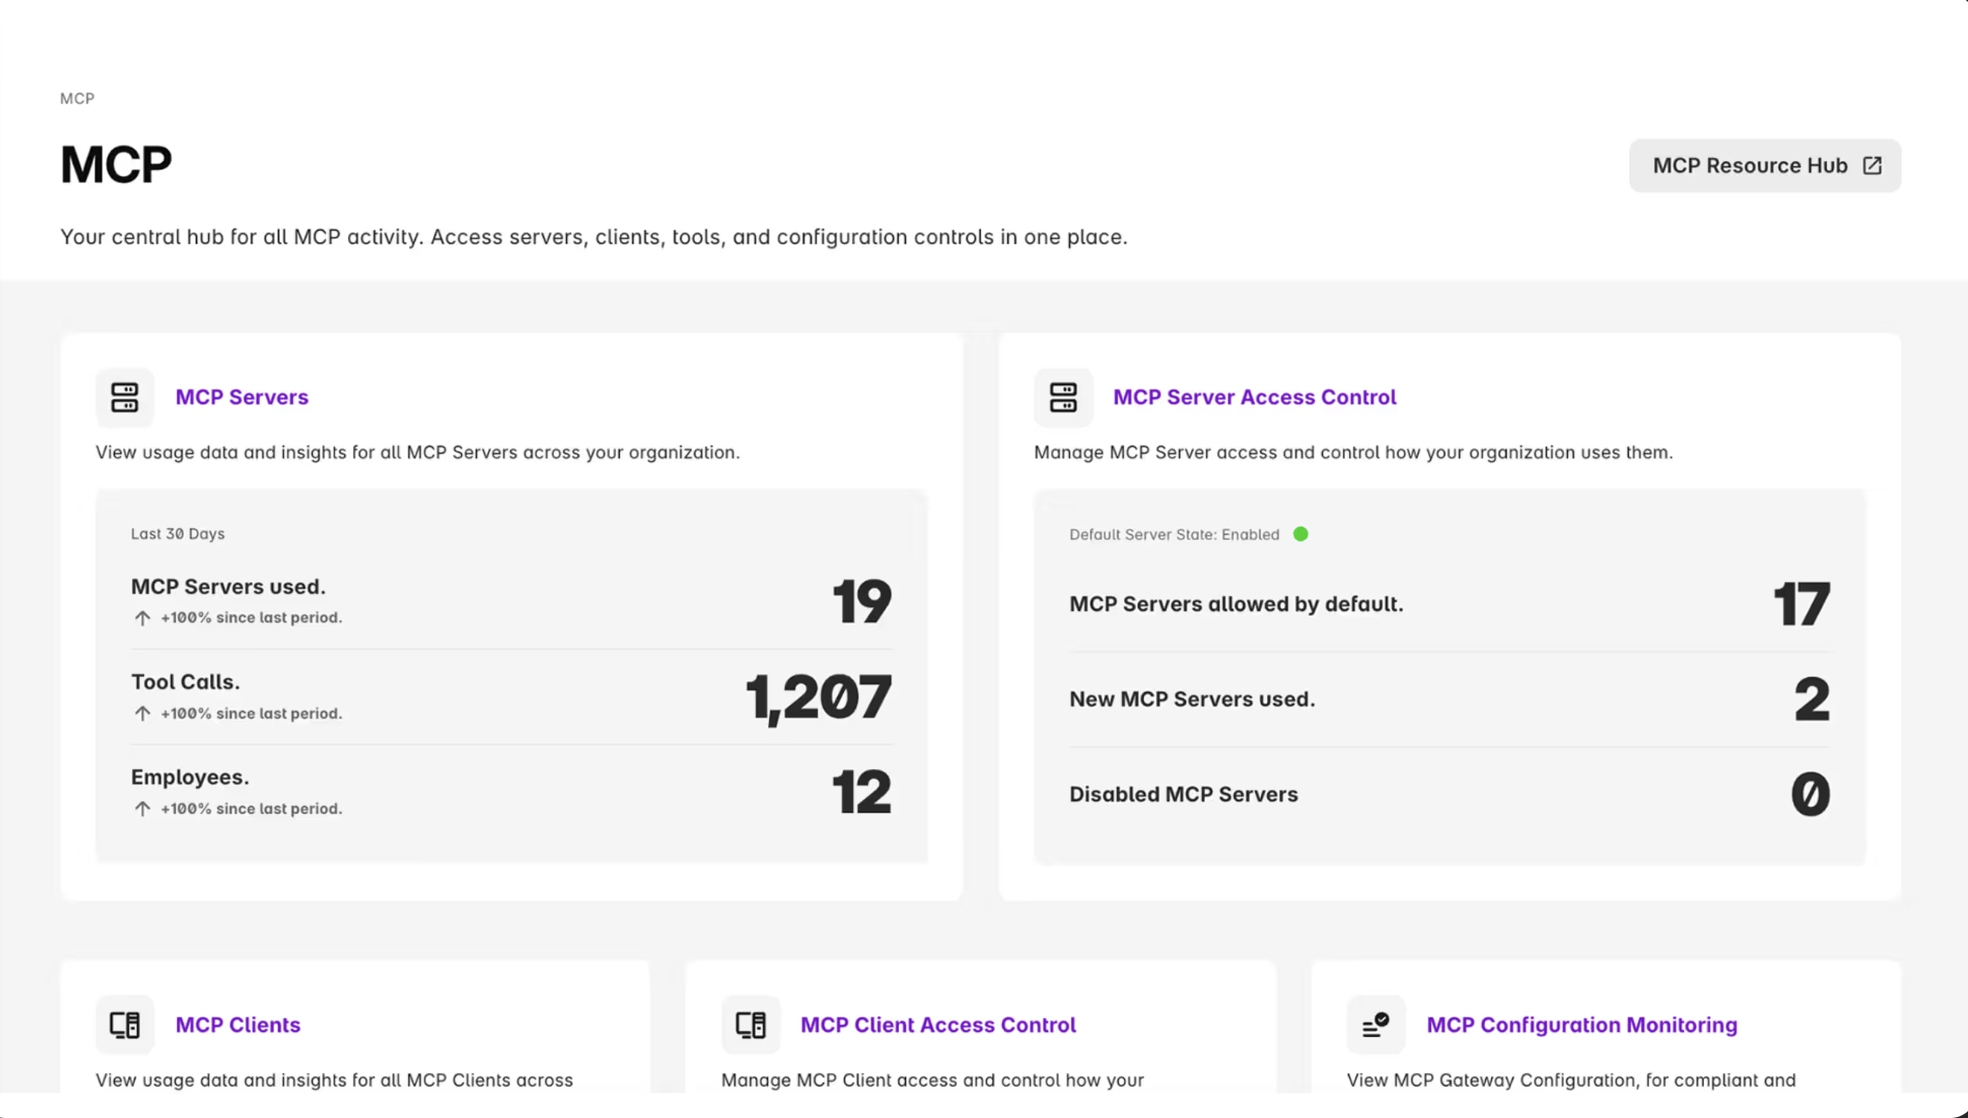
Task: Click up arrow under Tool Calls
Action: pyautogui.click(x=142, y=713)
